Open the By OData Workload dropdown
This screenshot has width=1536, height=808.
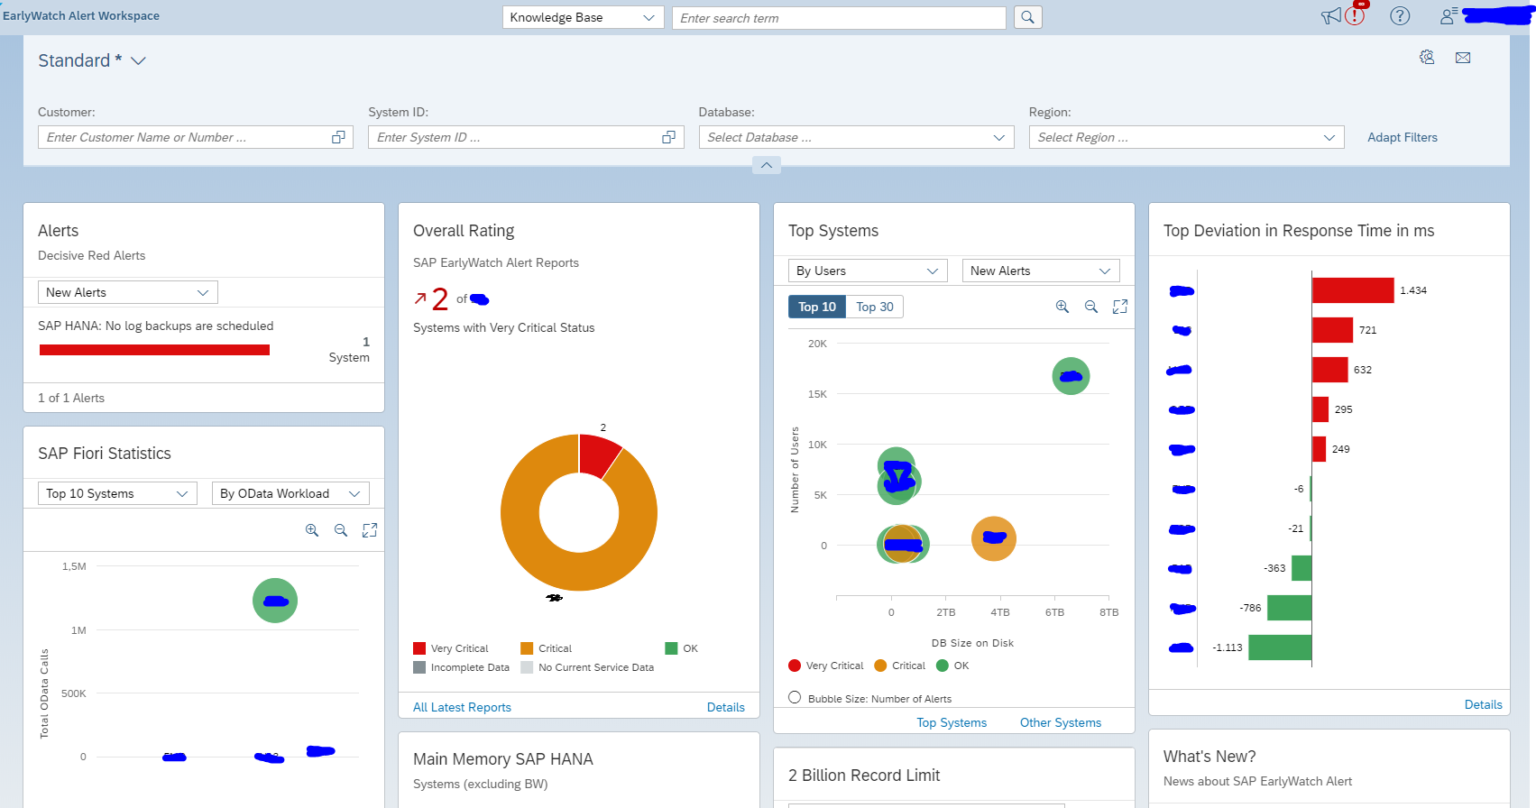[290, 493]
